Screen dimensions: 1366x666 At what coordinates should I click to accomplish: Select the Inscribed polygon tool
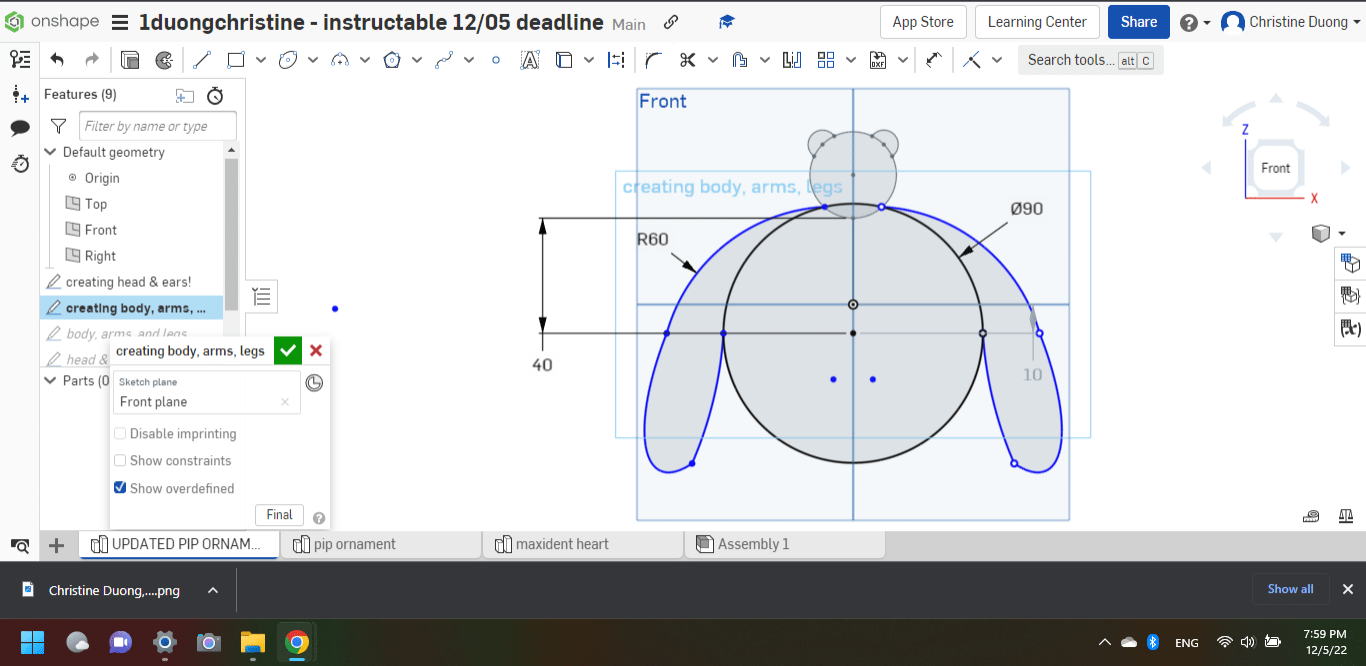(392, 60)
